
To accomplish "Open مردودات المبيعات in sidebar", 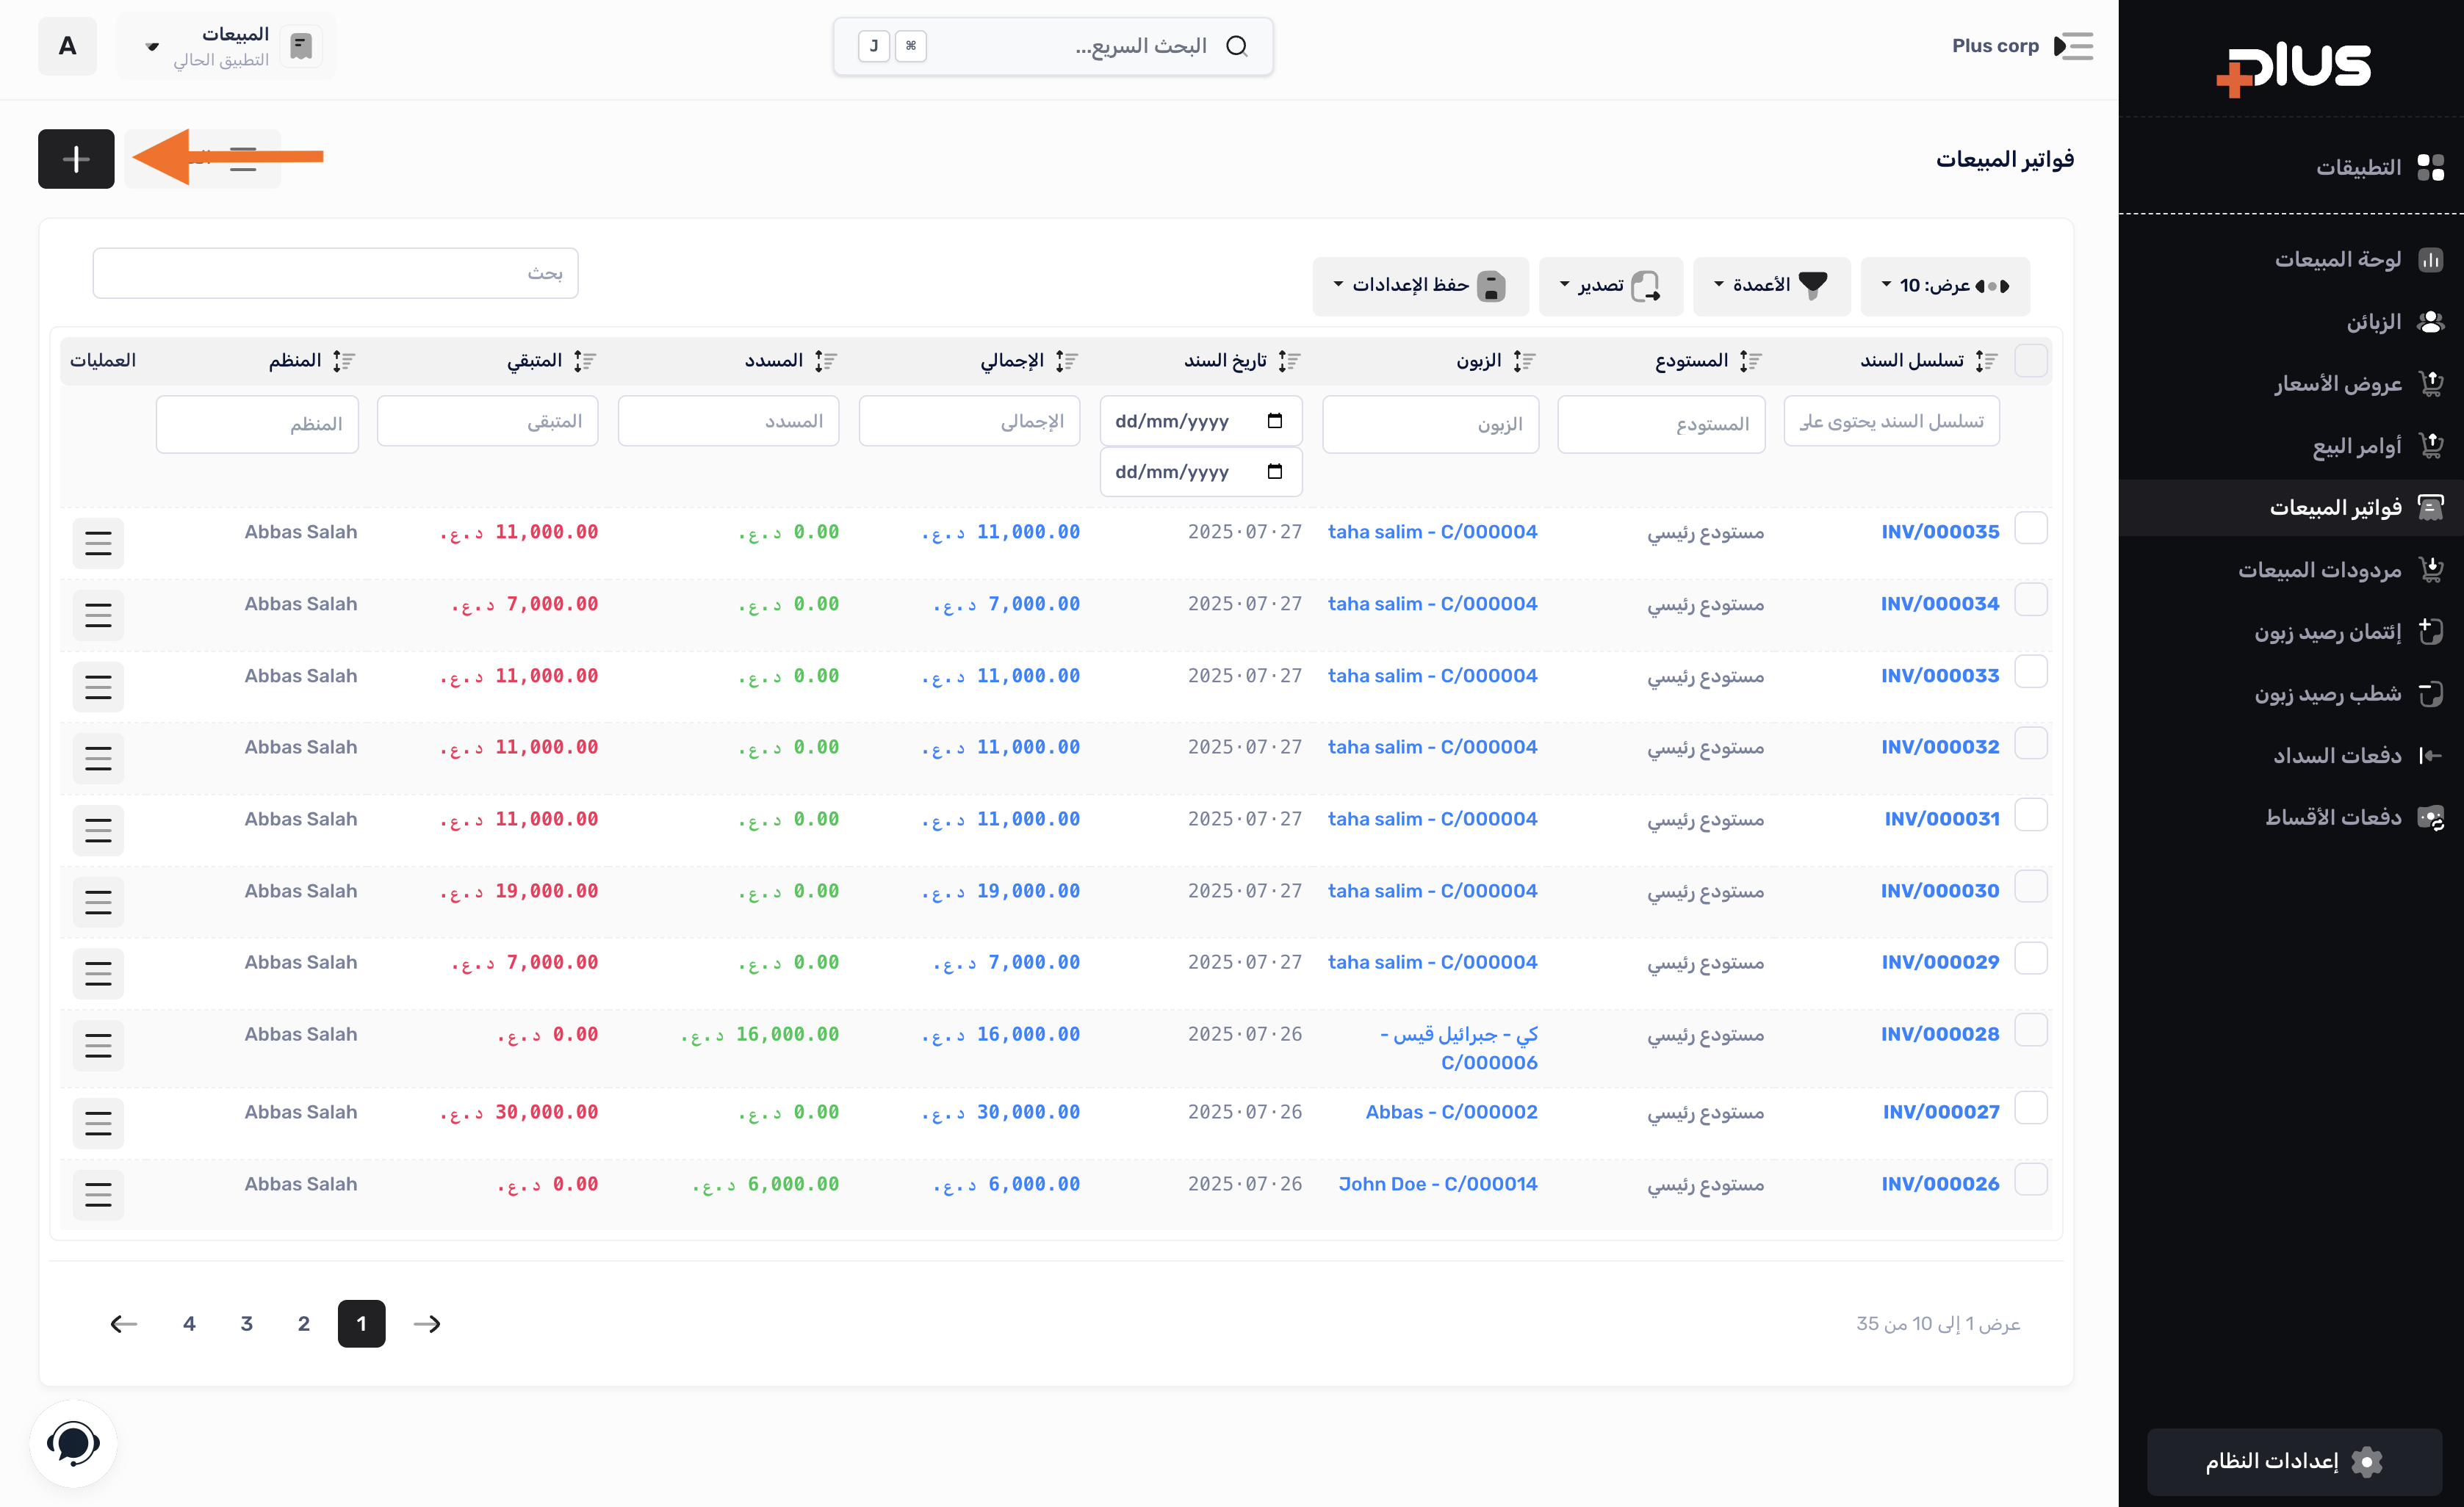I will tap(2319, 570).
